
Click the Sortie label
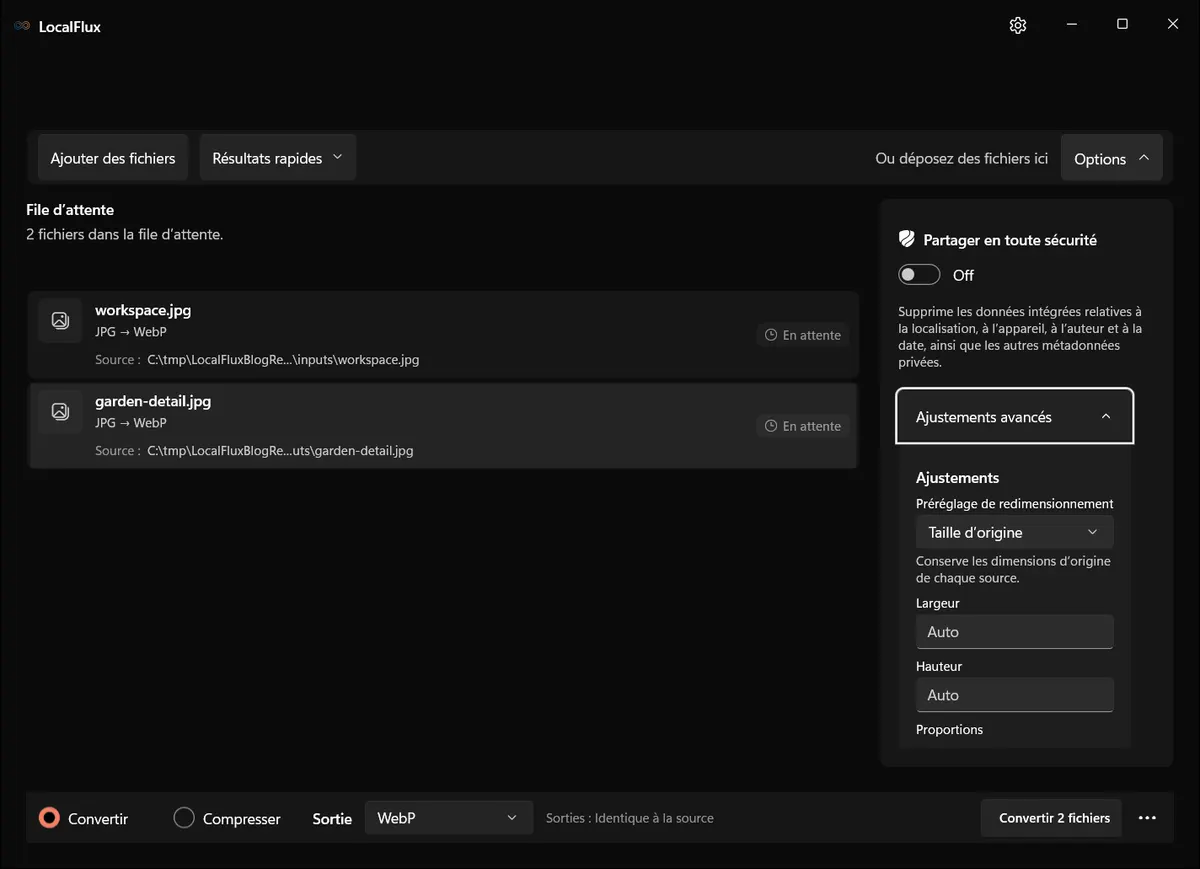[332, 819]
